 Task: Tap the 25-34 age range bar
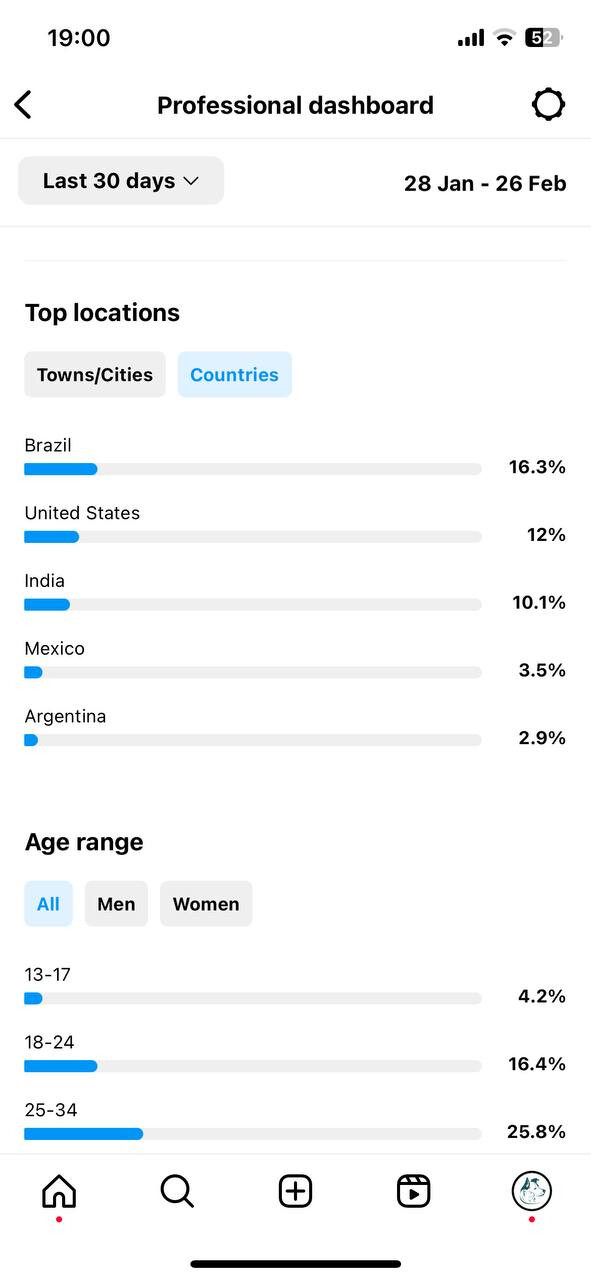point(253,1134)
